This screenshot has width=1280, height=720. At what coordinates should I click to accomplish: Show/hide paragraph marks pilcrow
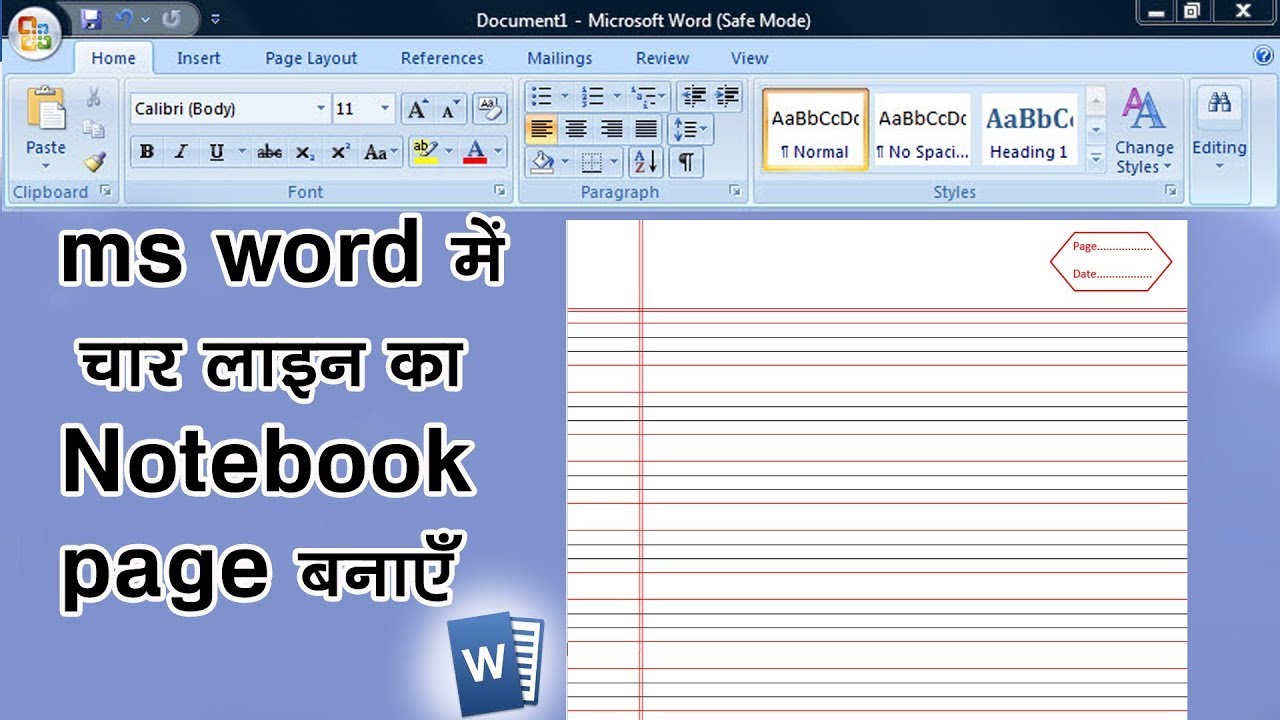coord(686,161)
